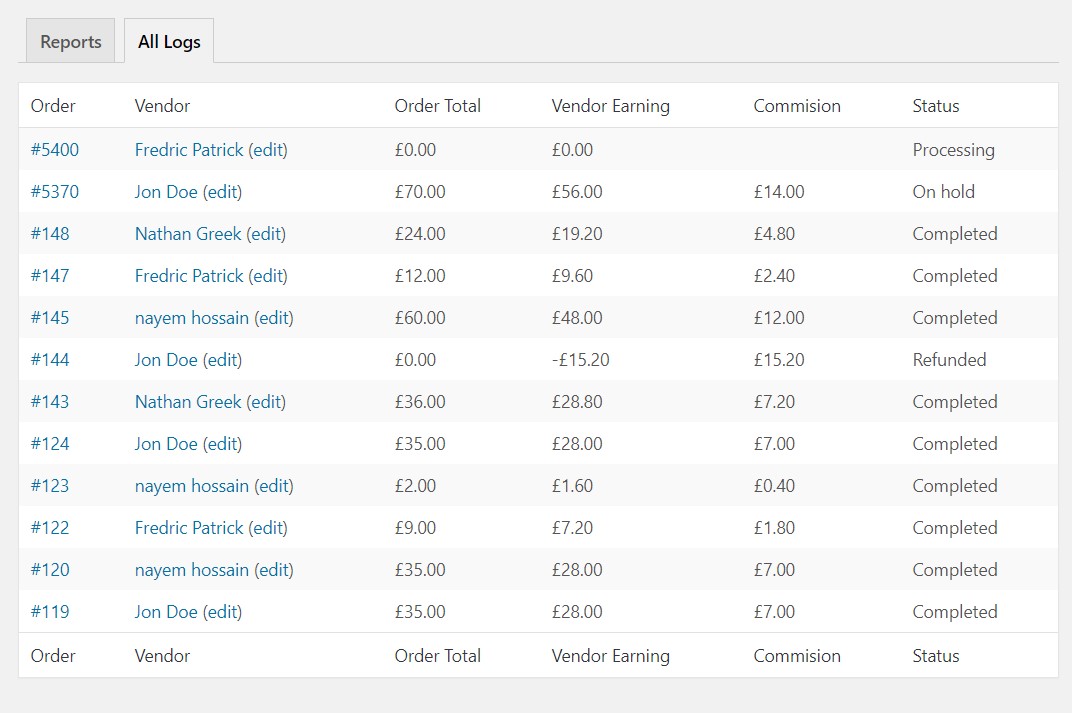
Task: Click edit for nayem hossain order #123
Action: coord(274,486)
